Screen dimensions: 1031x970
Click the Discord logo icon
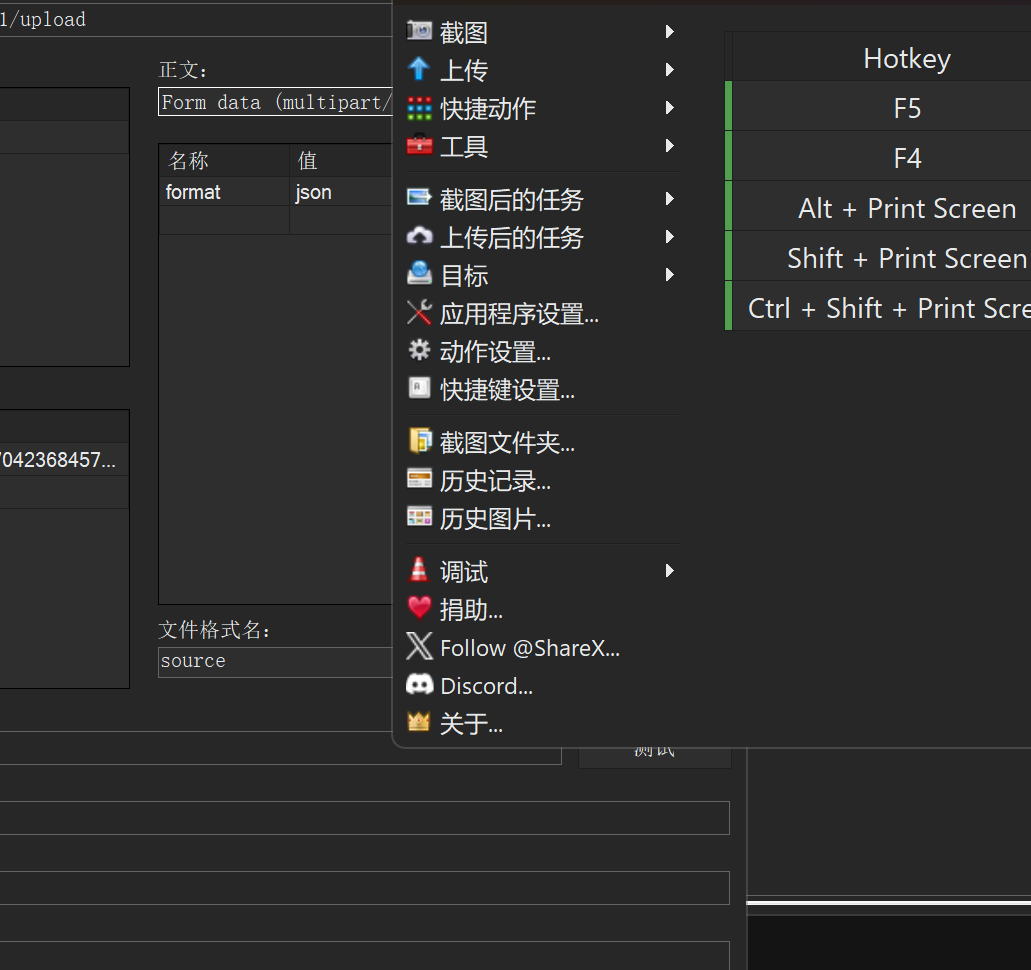pyautogui.click(x=419, y=686)
